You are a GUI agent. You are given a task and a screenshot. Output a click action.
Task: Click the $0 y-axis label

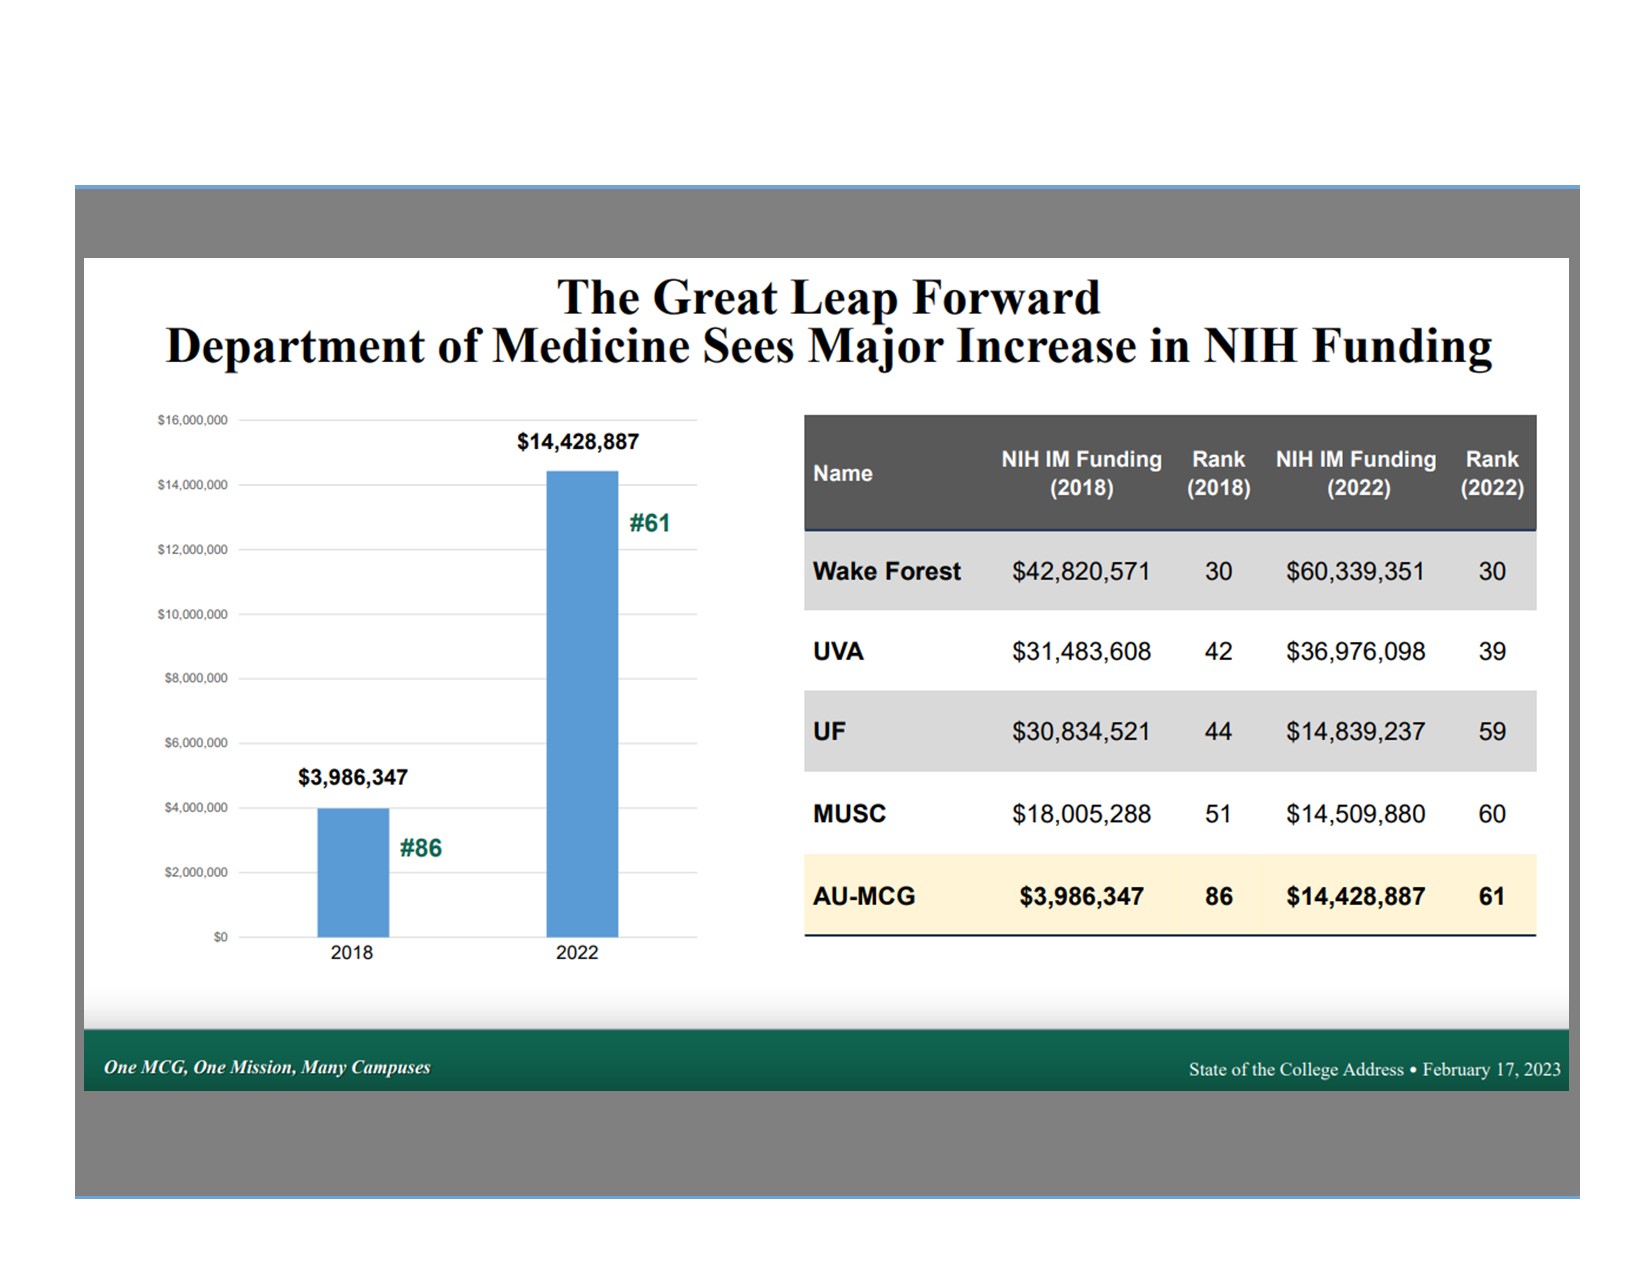[x=220, y=937]
